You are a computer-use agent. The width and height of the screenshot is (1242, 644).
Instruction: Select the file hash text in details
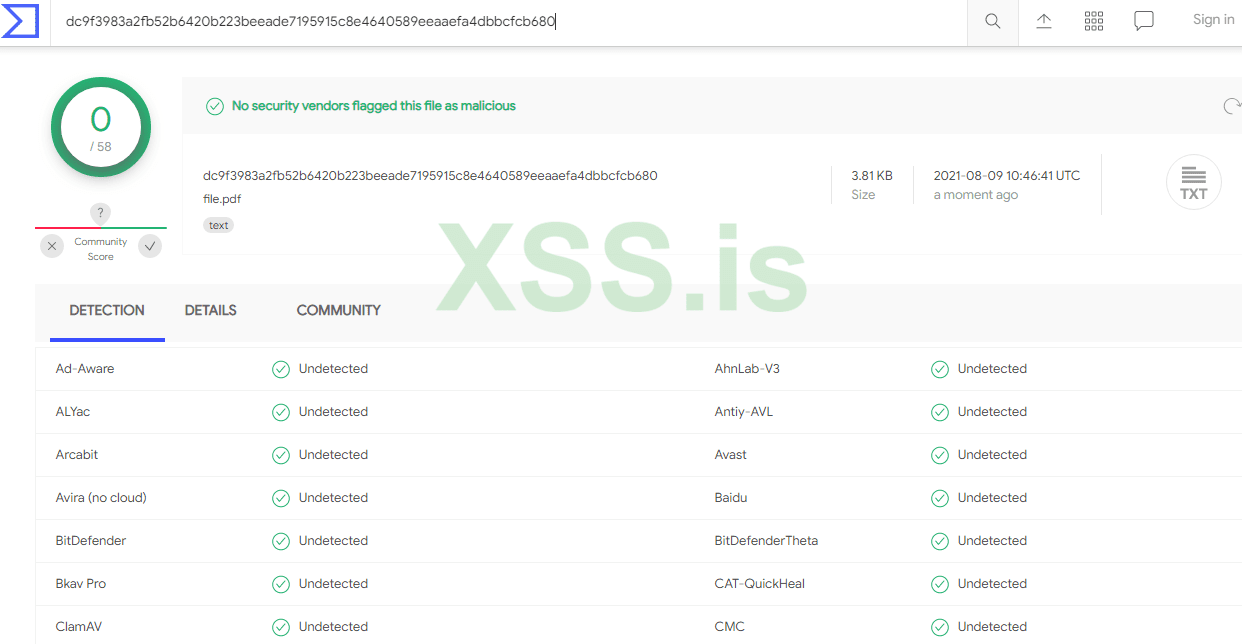(x=430, y=176)
